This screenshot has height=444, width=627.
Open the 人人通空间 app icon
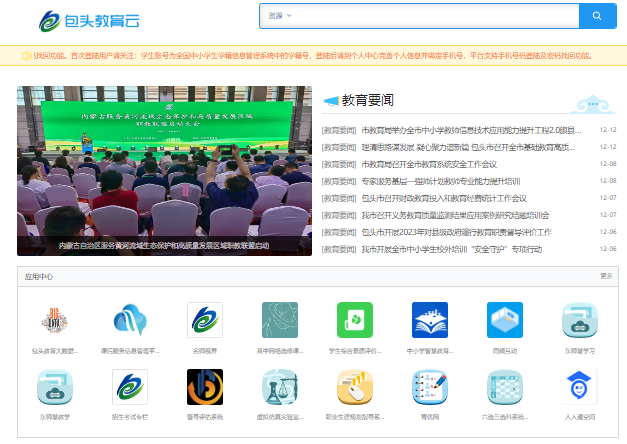click(x=580, y=386)
